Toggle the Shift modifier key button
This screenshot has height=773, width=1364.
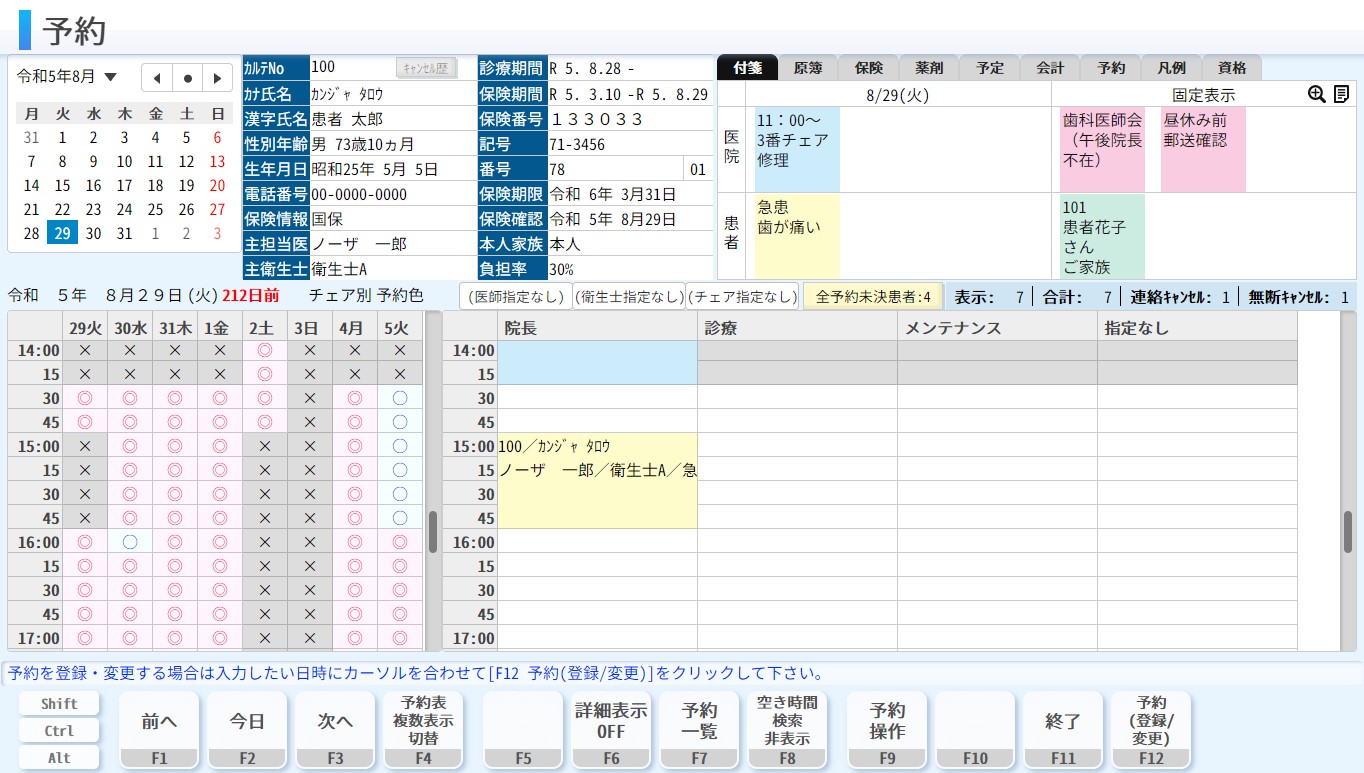click(59, 704)
